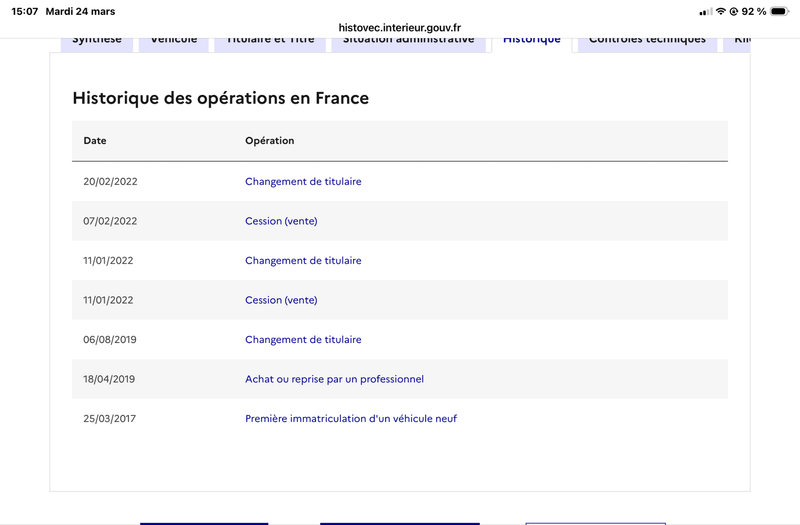Open Première immatriculation d'un véhicule neuf
The height and width of the screenshot is (525, 800).
click(351, 418)
